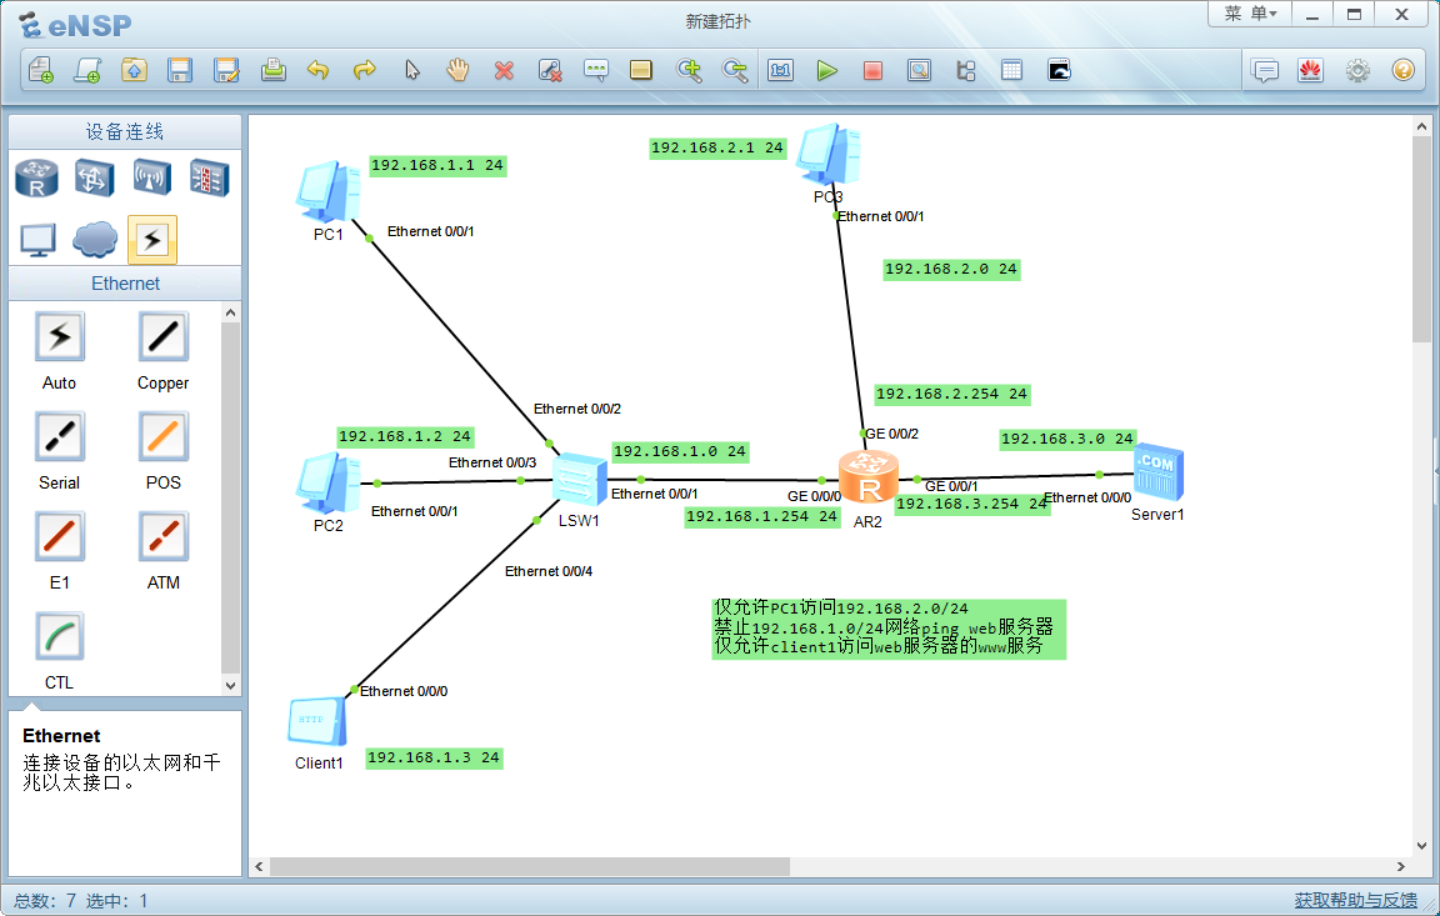Choose the Cloud device category
The height and width of the screenshot is (916, 1440).
(x=95, y=240)
